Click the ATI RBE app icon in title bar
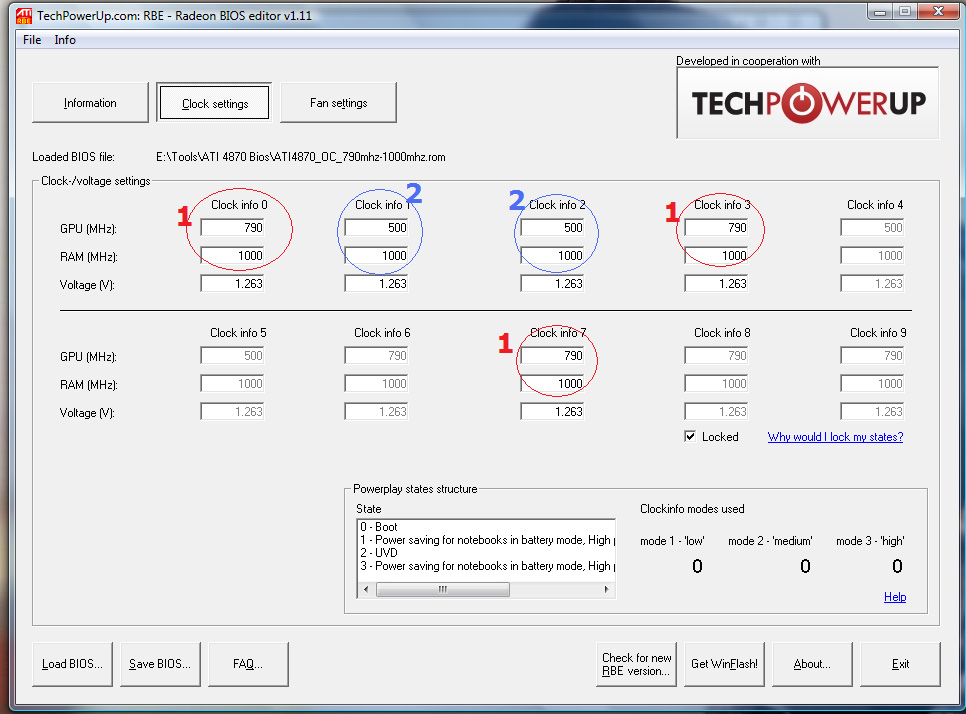The height and width of the screenshot is (714, 966). click(x=23, y=15)
